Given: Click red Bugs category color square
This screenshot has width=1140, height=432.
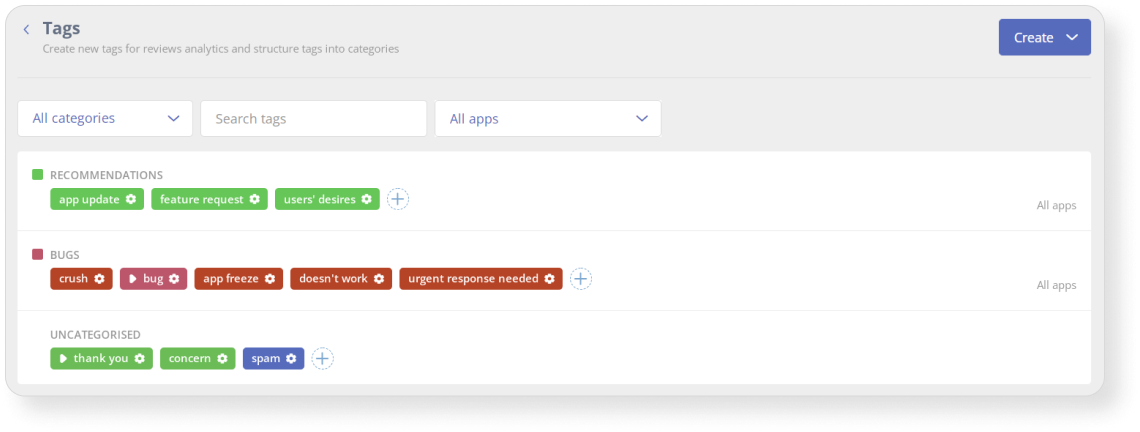Looking at the screenshot, I should (x=38, y=255).
